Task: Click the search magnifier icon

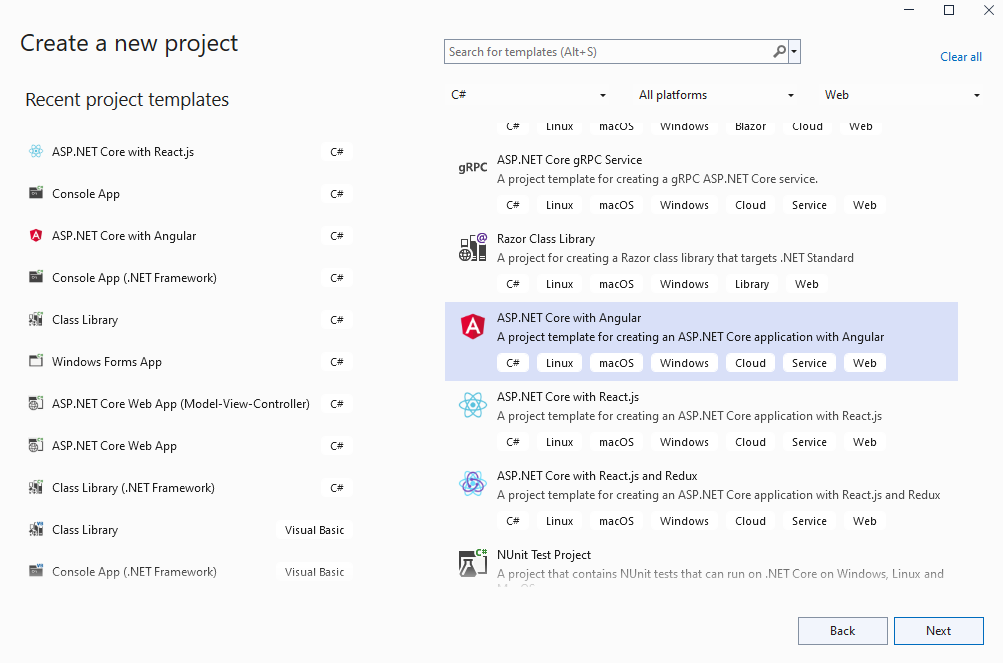Action: (779, 52)
